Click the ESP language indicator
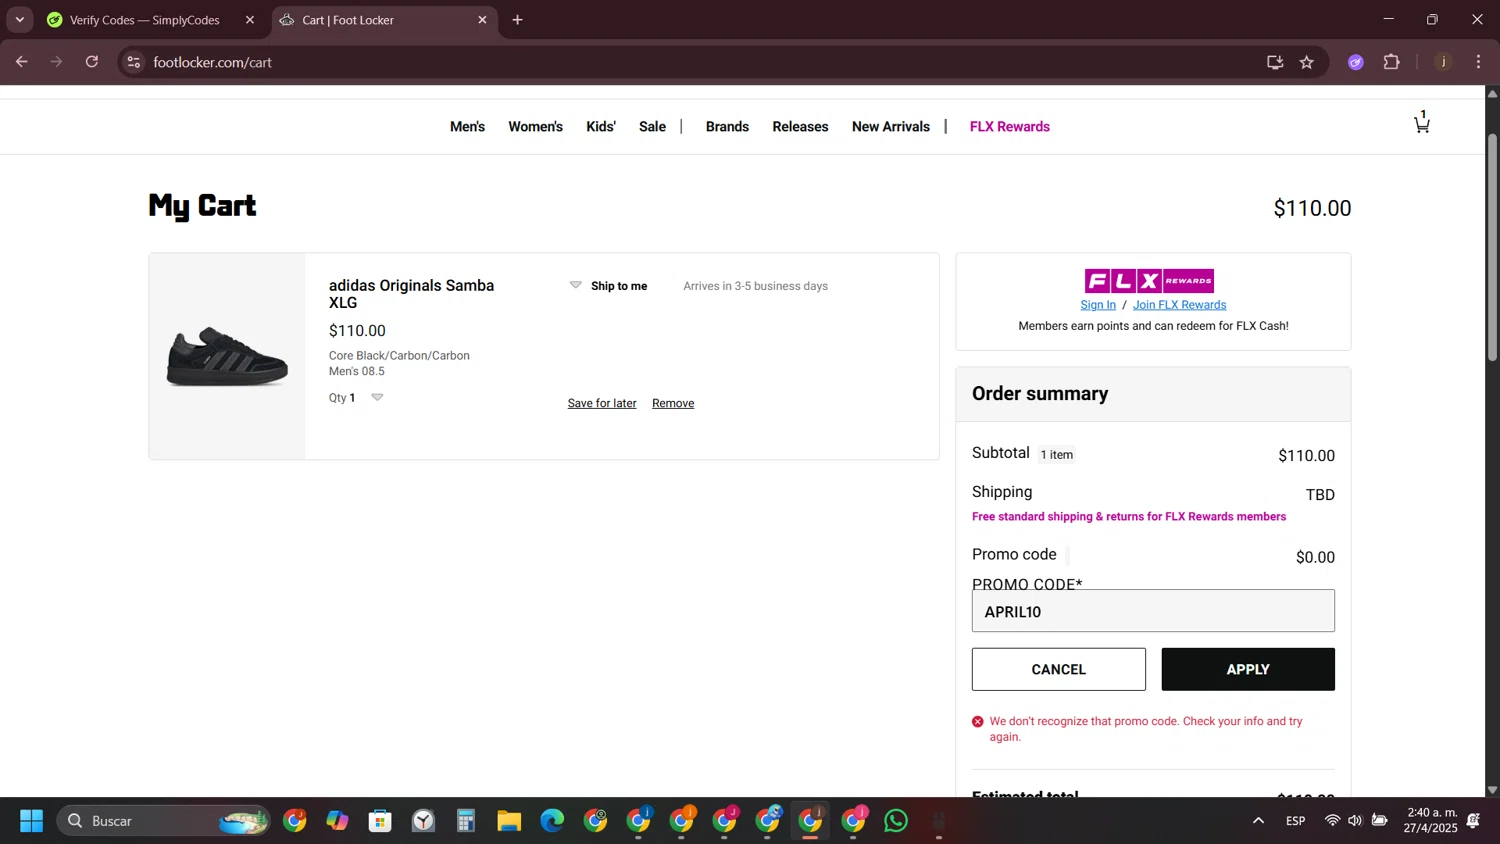 [x=1295, y=821]
